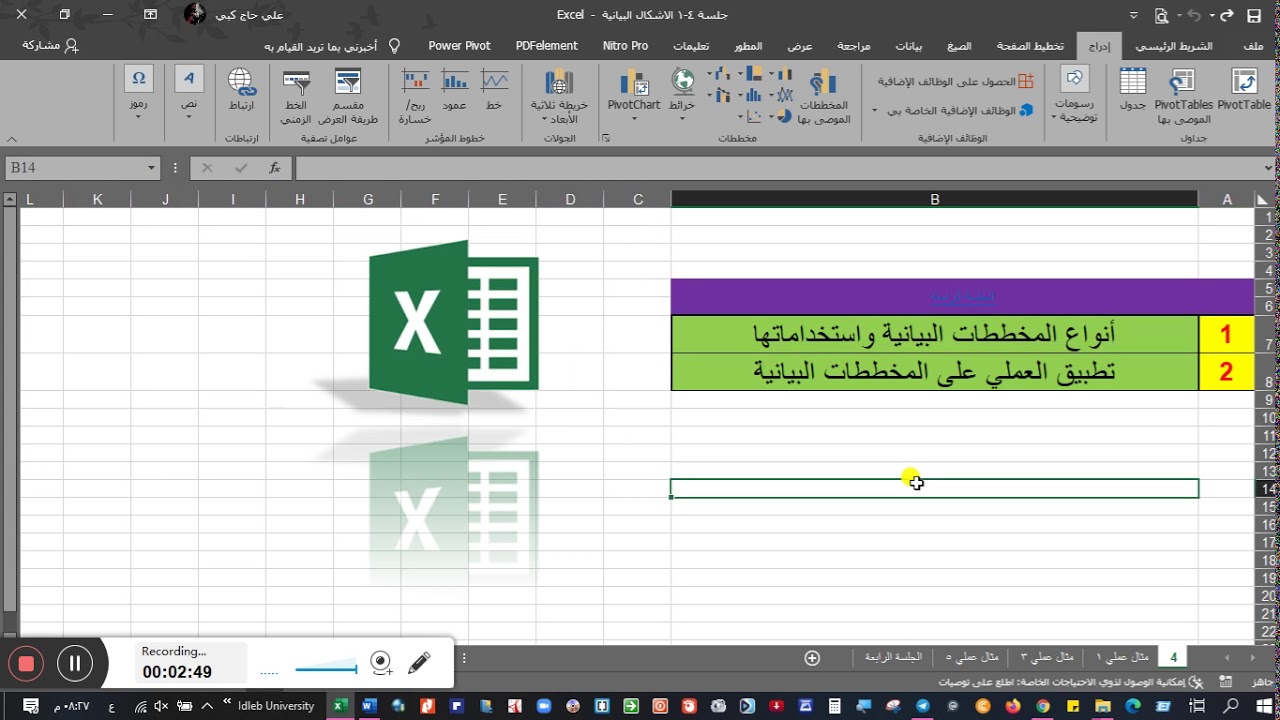This screenshot has width=1280, height=720.
Task: Insert a column or bar chart
Action: coord(779,74)
